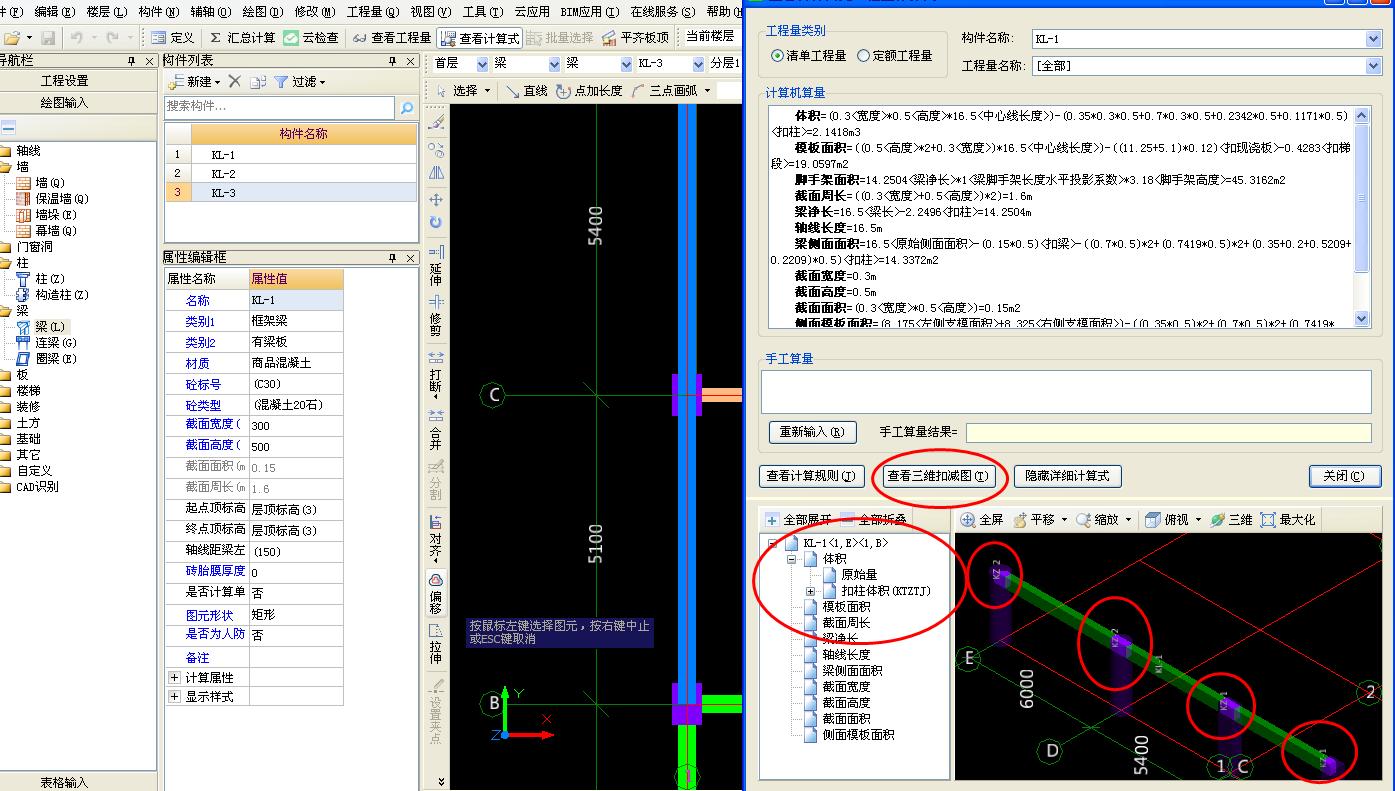The image size is (1395, 791).
Task: Click 合并 merge tool
Action: 435,429
